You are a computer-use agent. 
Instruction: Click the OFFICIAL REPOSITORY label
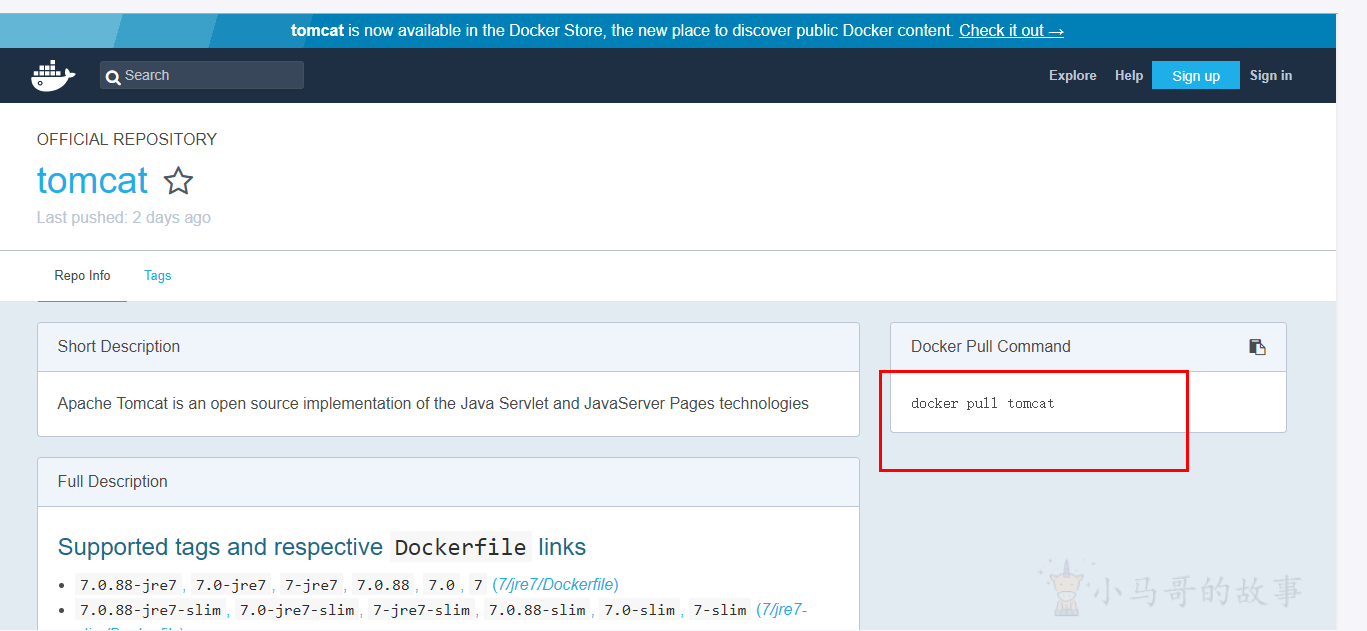tap(127, 139)
